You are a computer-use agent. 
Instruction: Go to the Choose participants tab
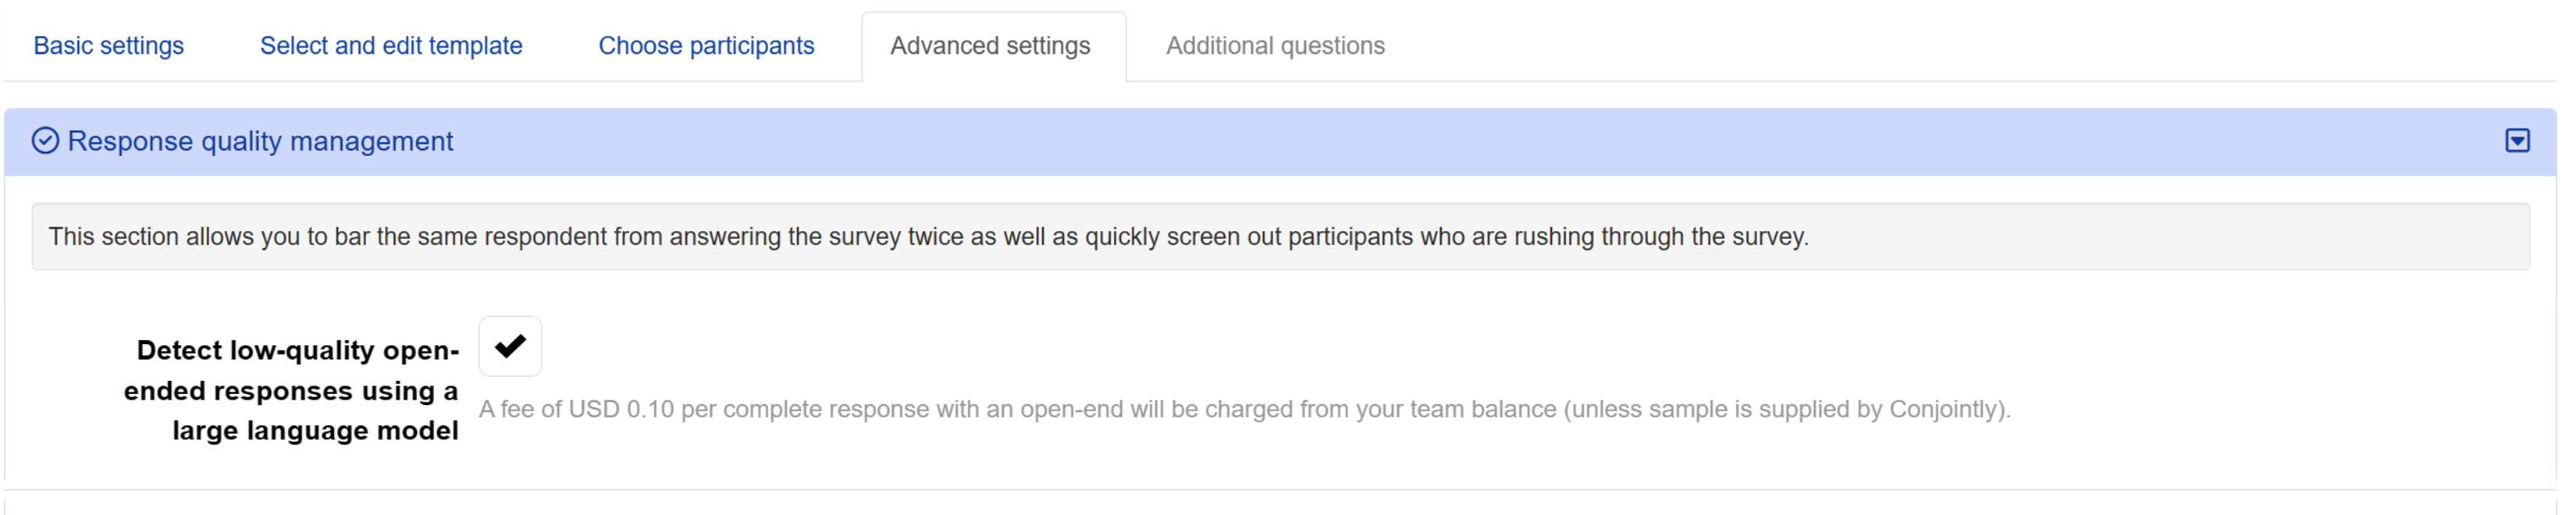point(706,46)
